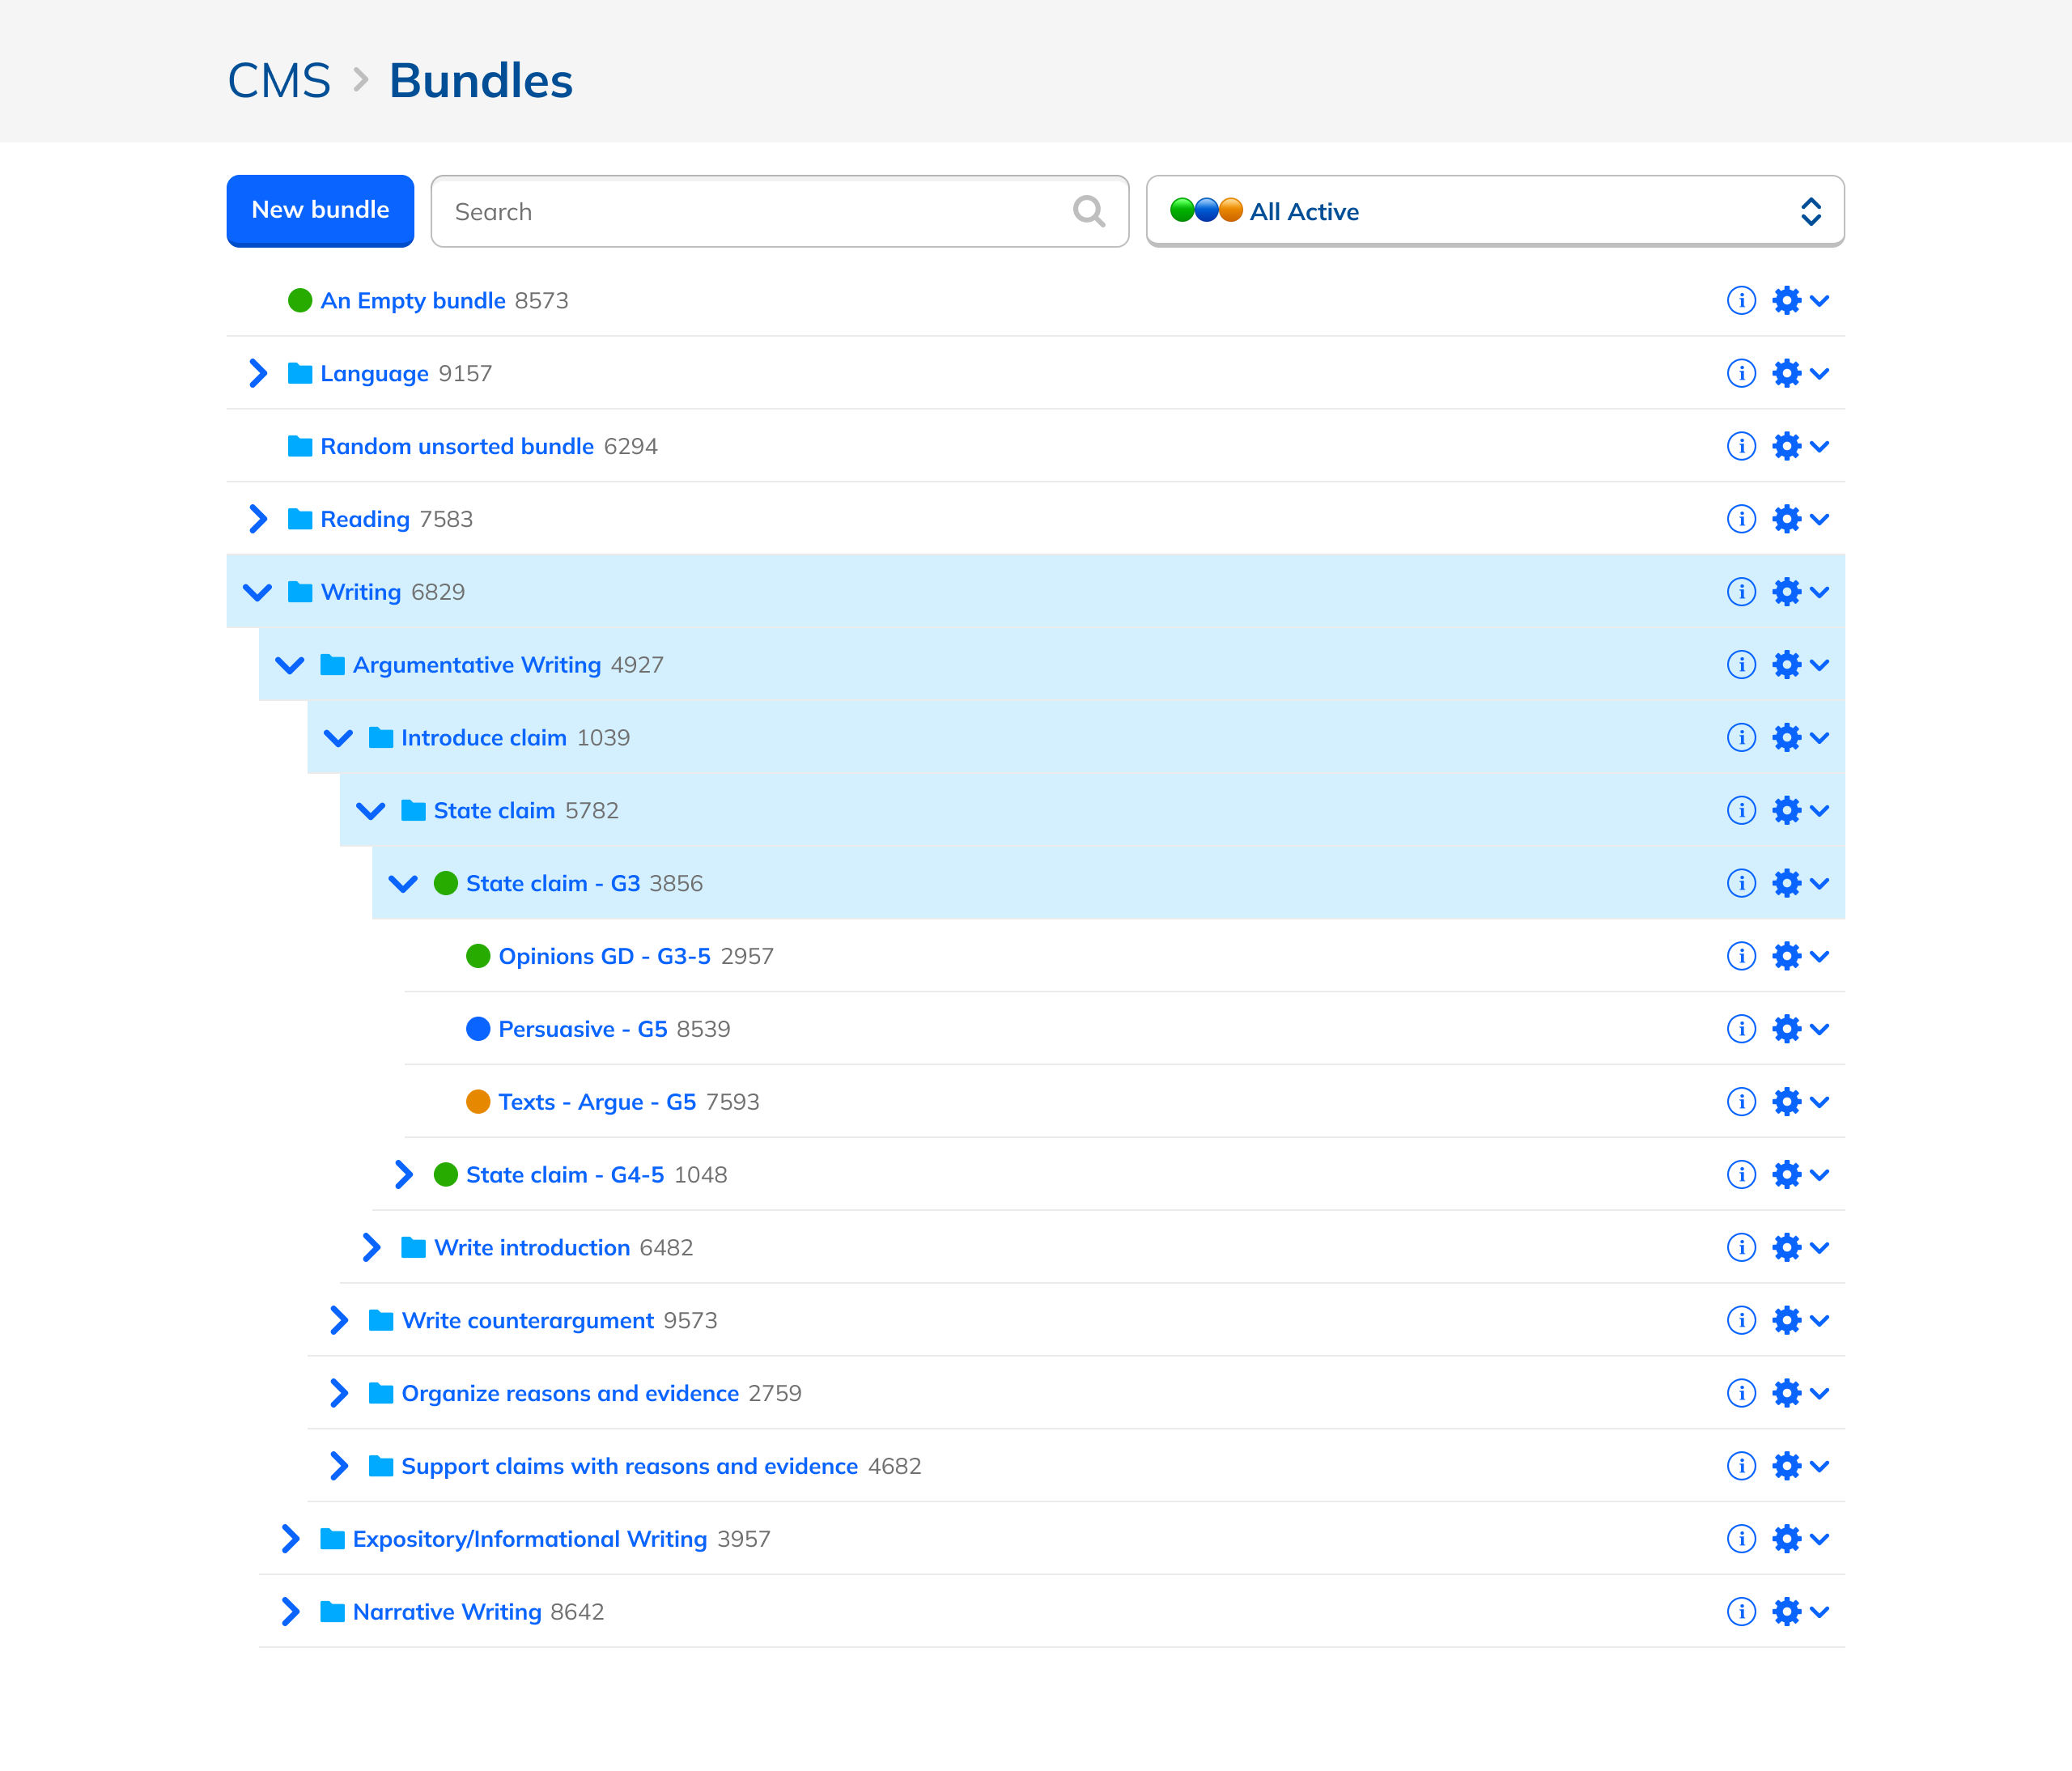Expand State claim - G4-5 bundle

coord(403,1175)
